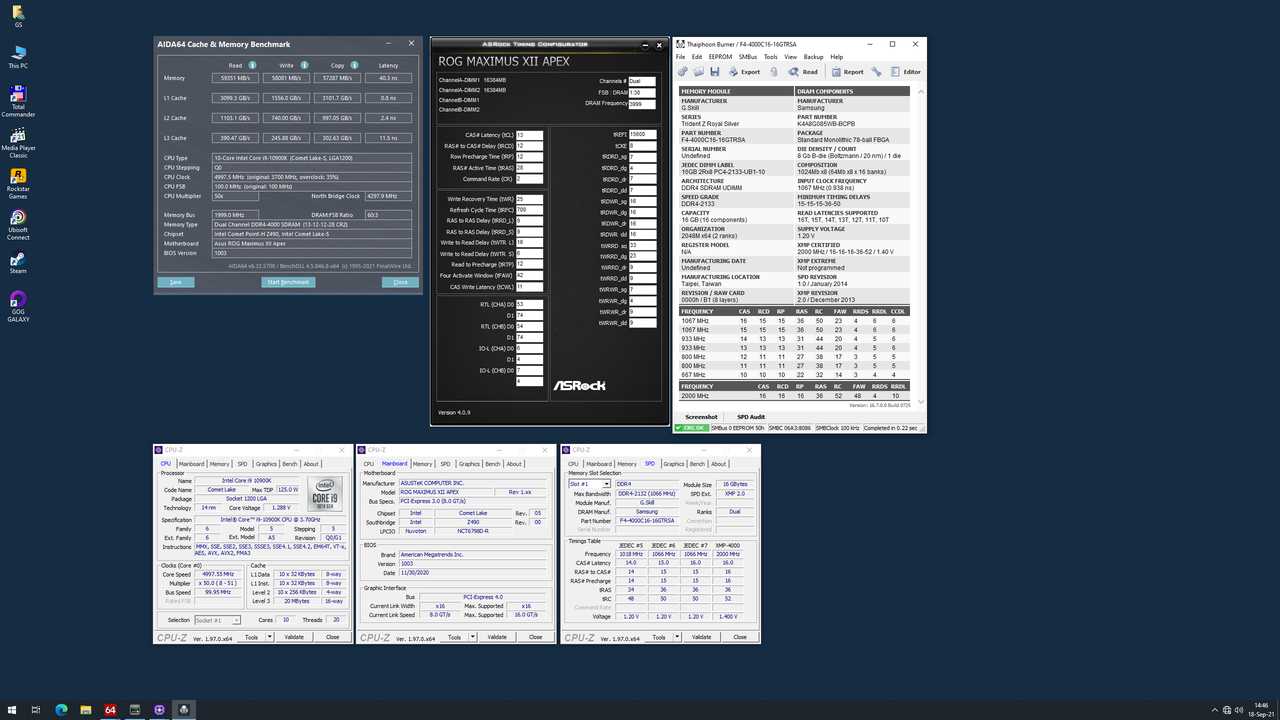This screenshot has height=720, width=1280.
Task: Click Thaiphoon Burner gears toolbar icon
Action: click(683, 72)
